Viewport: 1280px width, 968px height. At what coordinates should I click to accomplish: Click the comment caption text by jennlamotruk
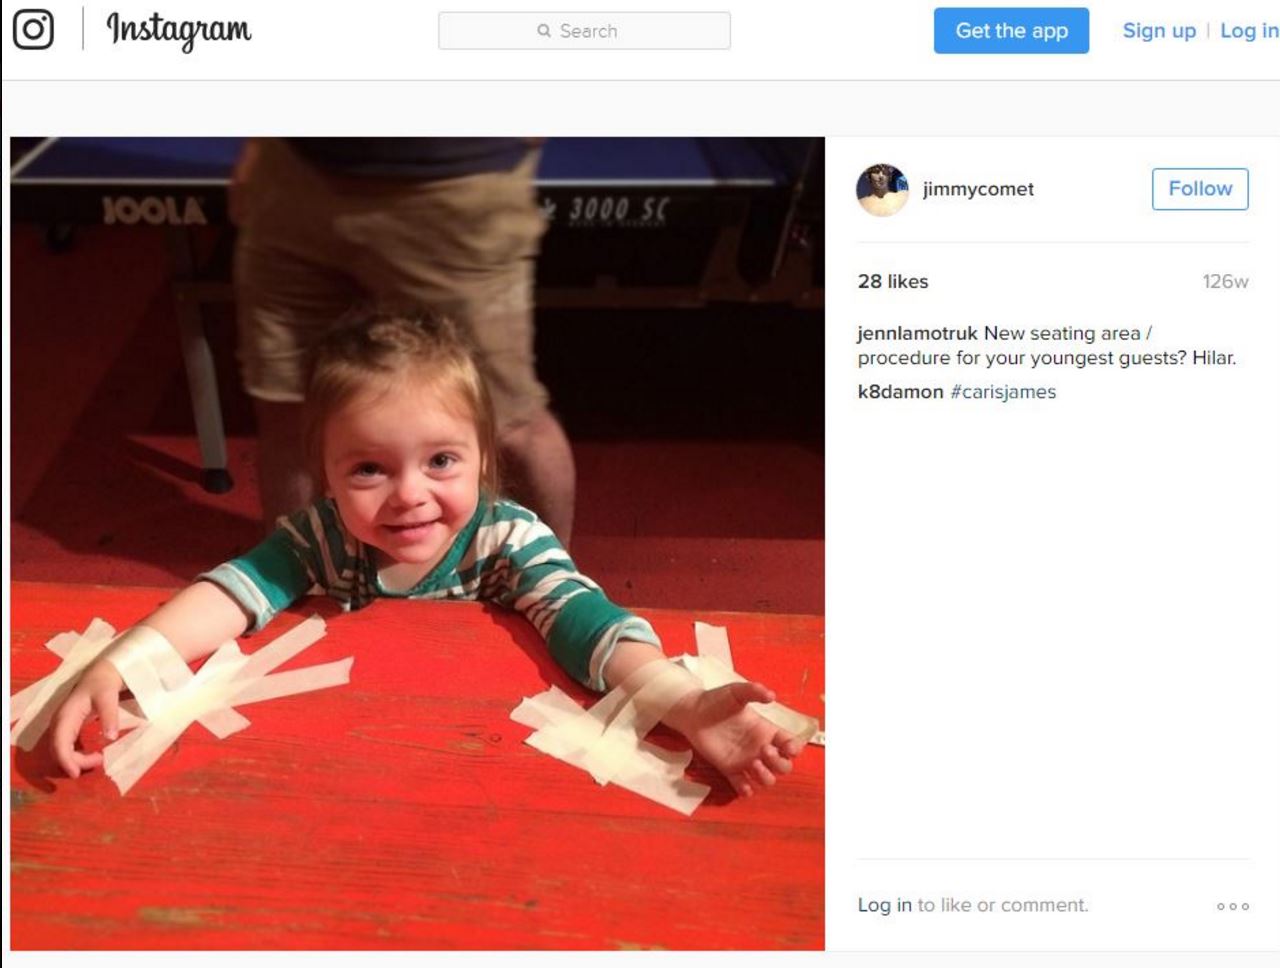click(x=1046, y=345)
